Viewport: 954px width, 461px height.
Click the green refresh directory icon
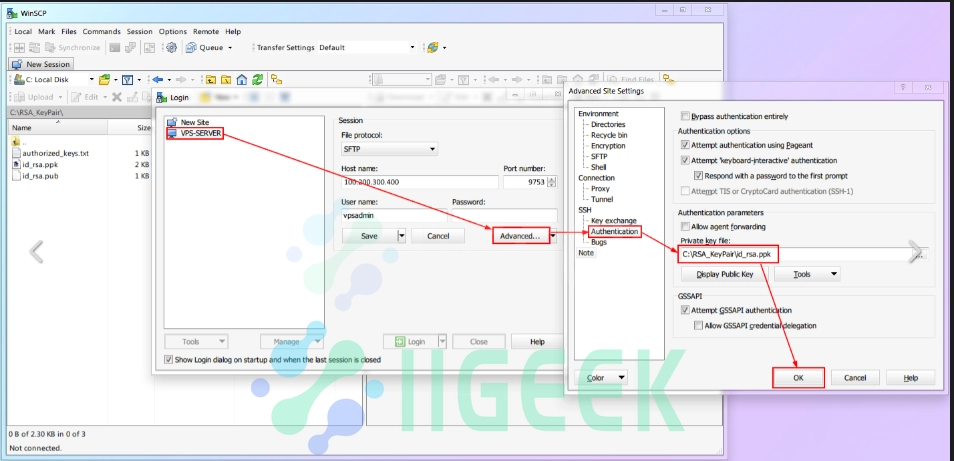(x=258, y=80)
